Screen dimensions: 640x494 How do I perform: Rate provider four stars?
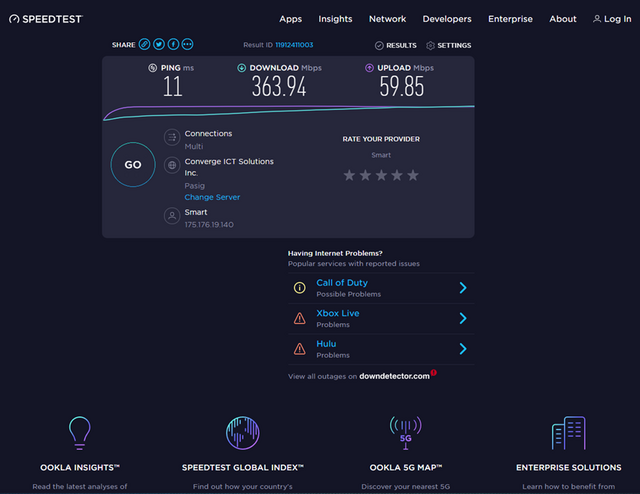coord(397,175)
